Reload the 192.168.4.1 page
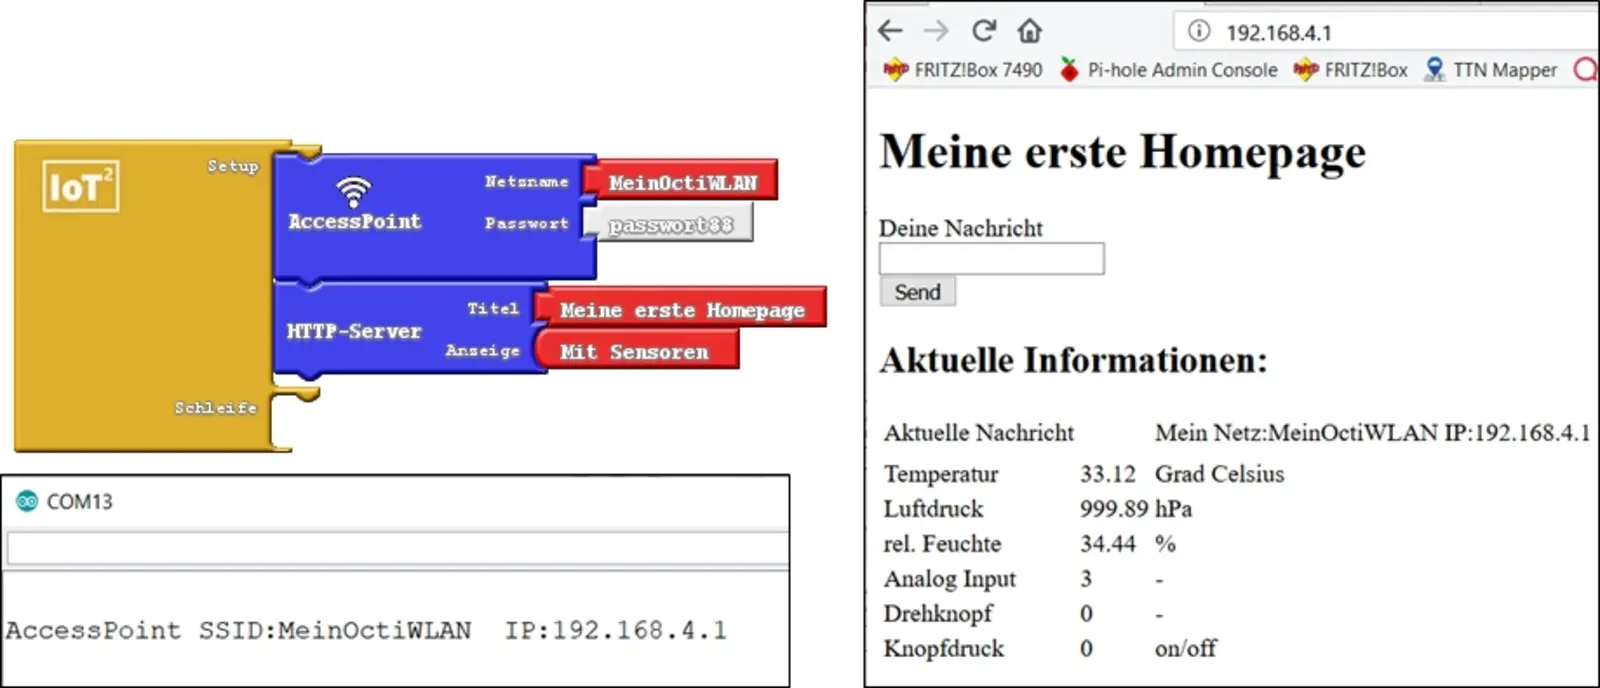 tap(984, 31)
